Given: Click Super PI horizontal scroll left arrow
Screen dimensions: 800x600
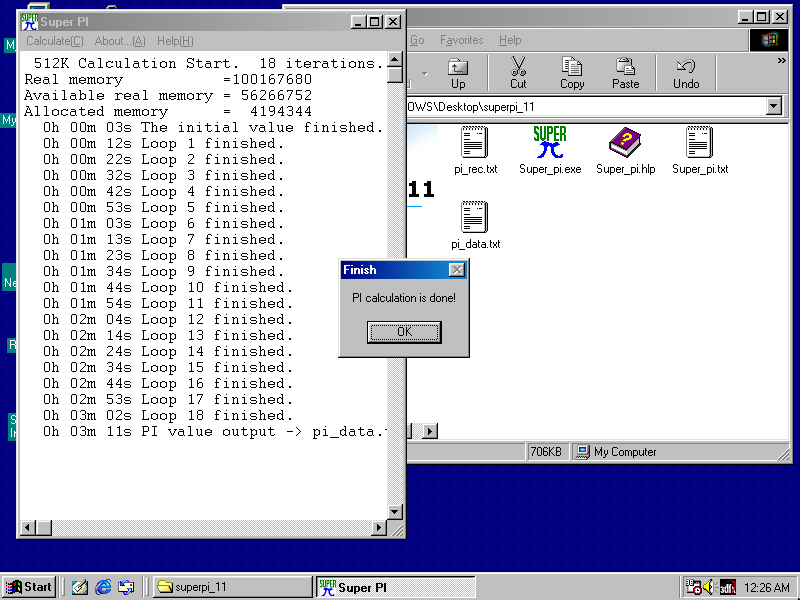Looking at the screenshot, I should 28,528.
